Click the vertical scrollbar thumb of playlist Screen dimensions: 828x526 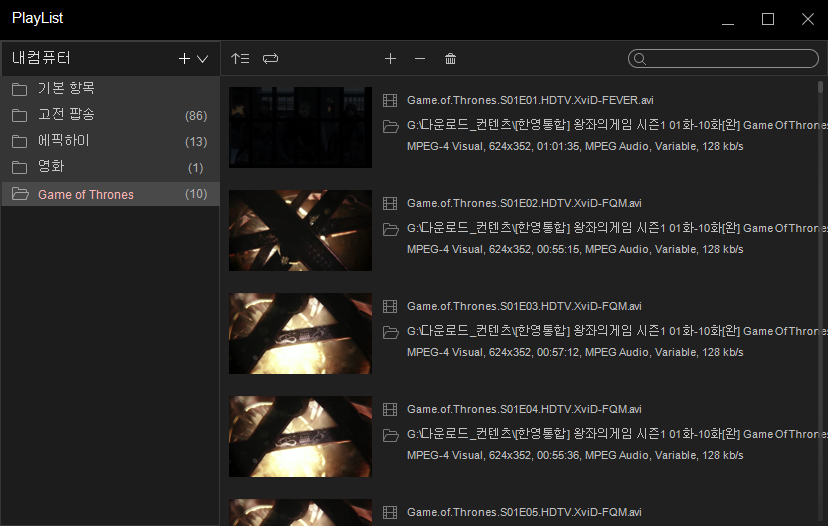820,87
